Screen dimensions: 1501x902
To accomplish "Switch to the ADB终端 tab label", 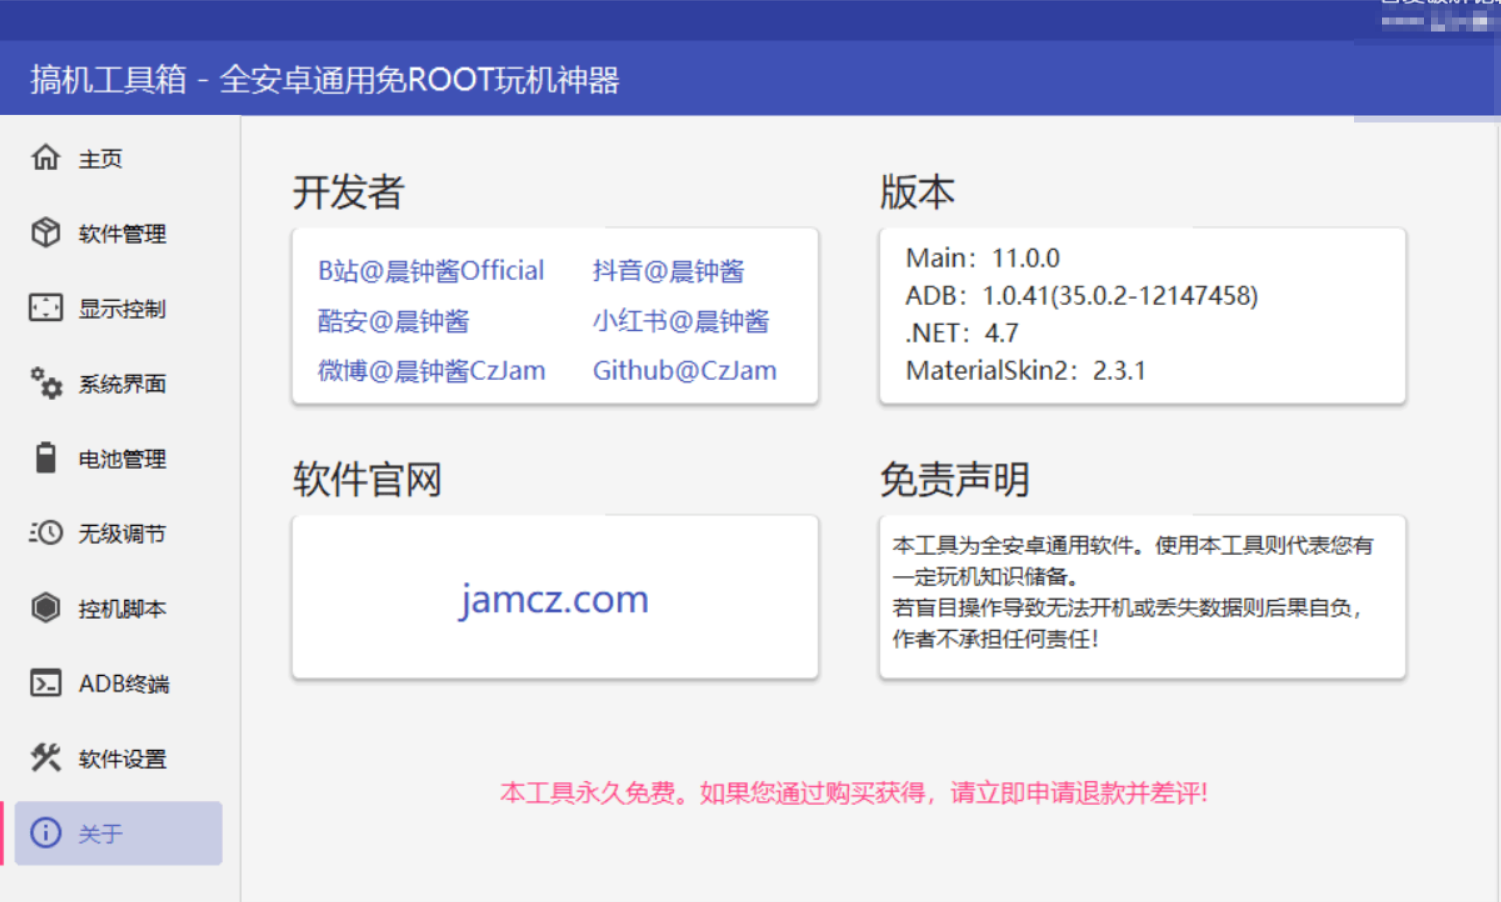I will click(124, 684).
